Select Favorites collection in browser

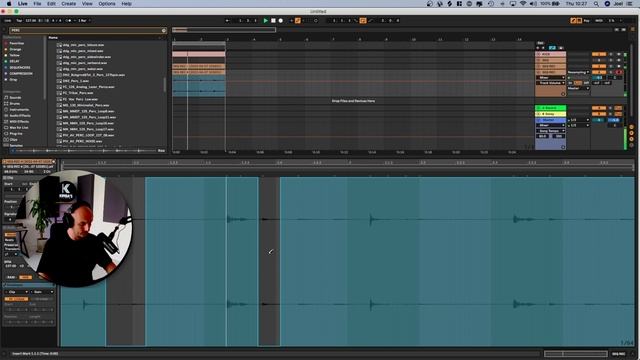pyautogui.click(x=17, y=43)
